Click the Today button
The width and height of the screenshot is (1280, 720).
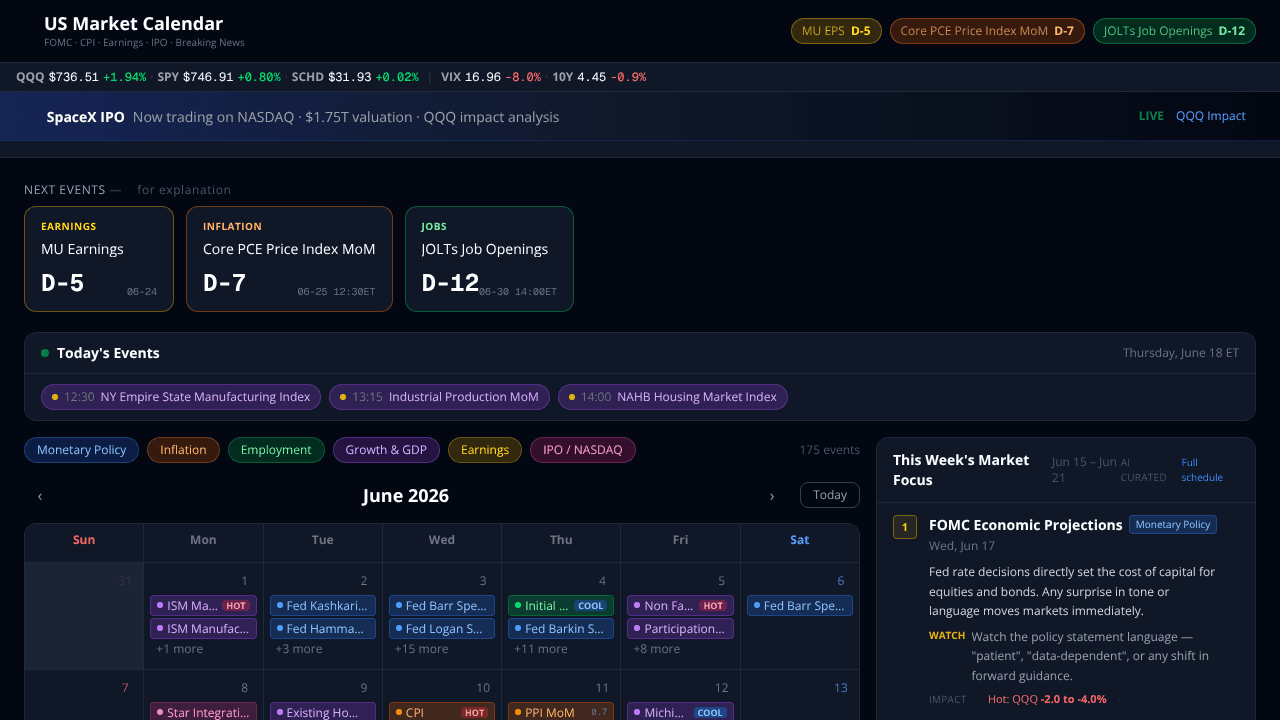(x=830, y=495)
